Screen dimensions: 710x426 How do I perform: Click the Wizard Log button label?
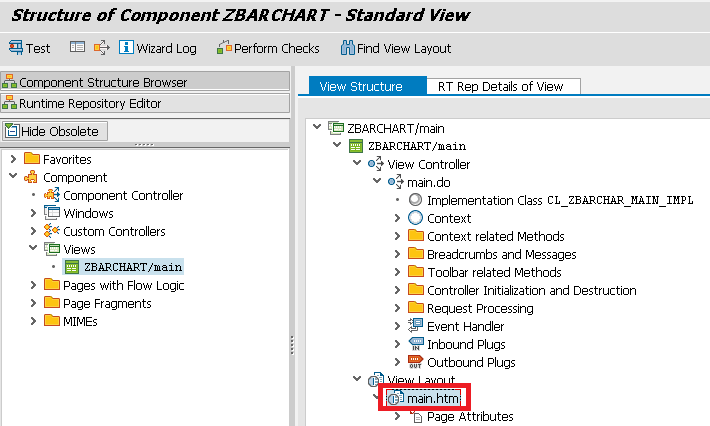coord(166,48)
